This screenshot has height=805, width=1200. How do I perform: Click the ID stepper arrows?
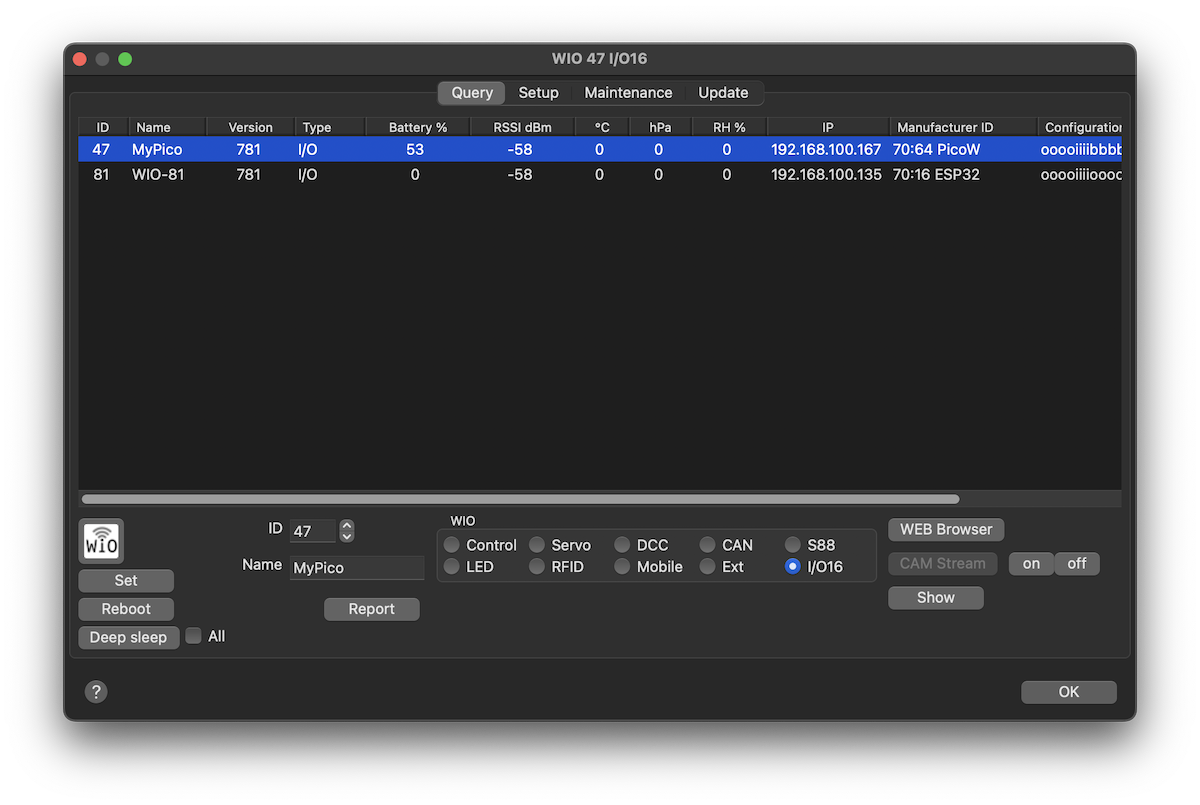(x=347, y=531)
